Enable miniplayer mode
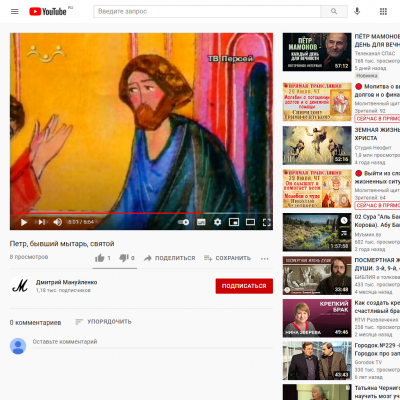Viewport: 400px width, 400px height. point(234,222)
